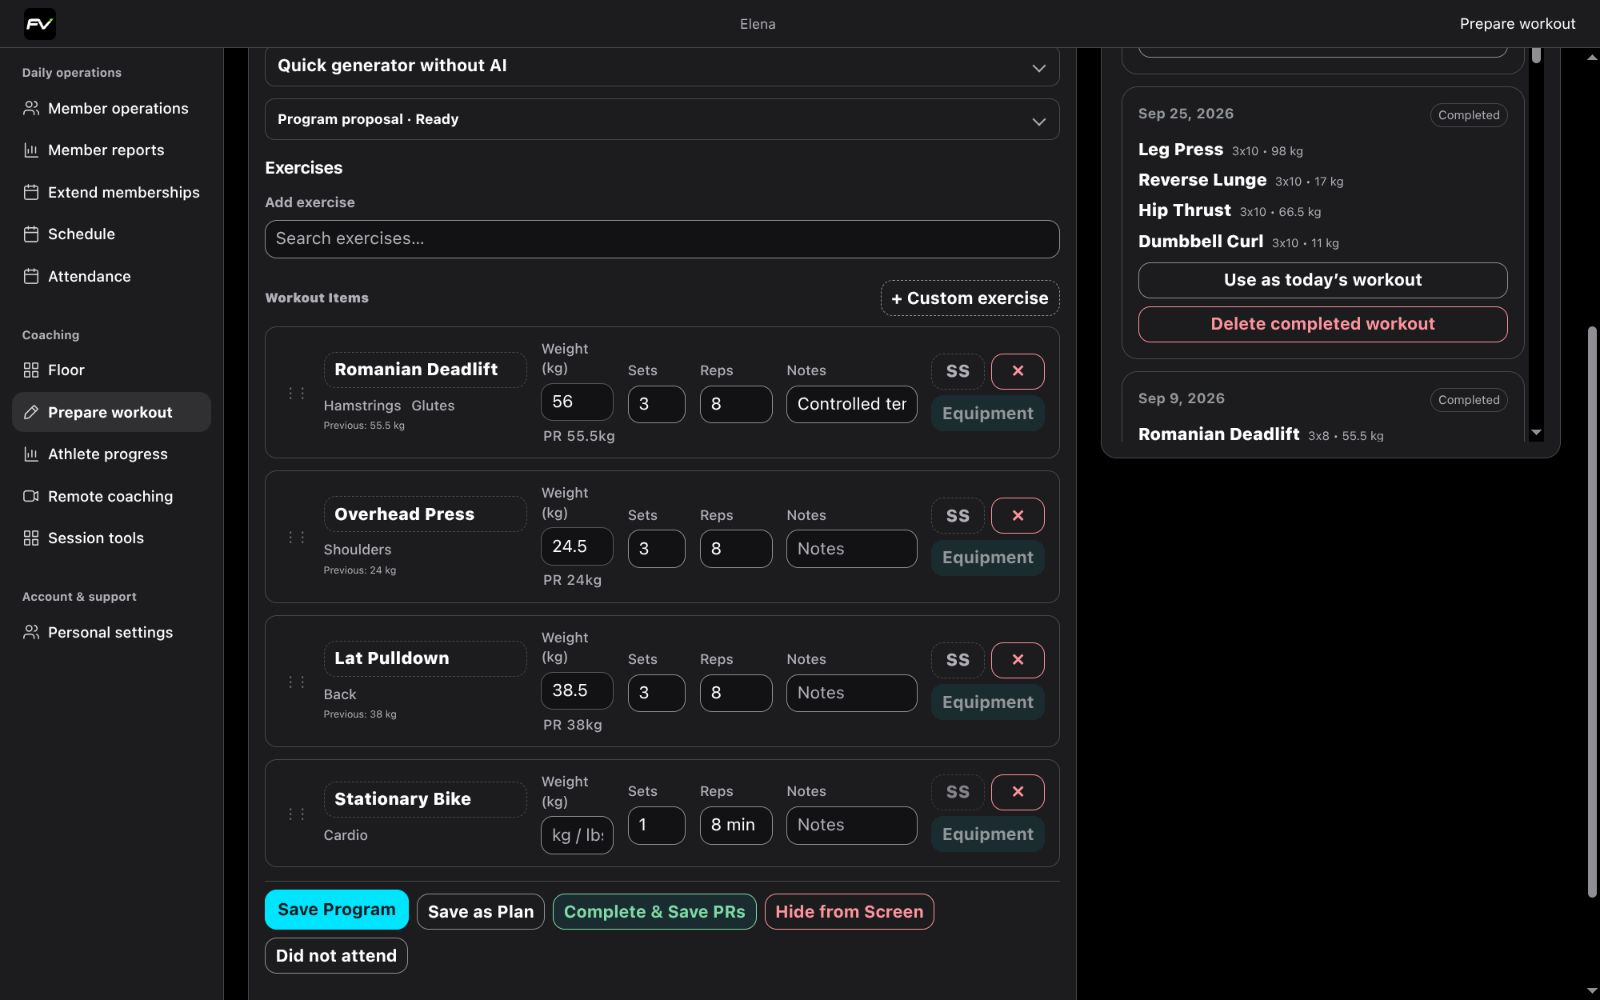Open Equipment options for Overhead Press
The height and width of the screenshot is (1000, 1600).
coord(988,557)
